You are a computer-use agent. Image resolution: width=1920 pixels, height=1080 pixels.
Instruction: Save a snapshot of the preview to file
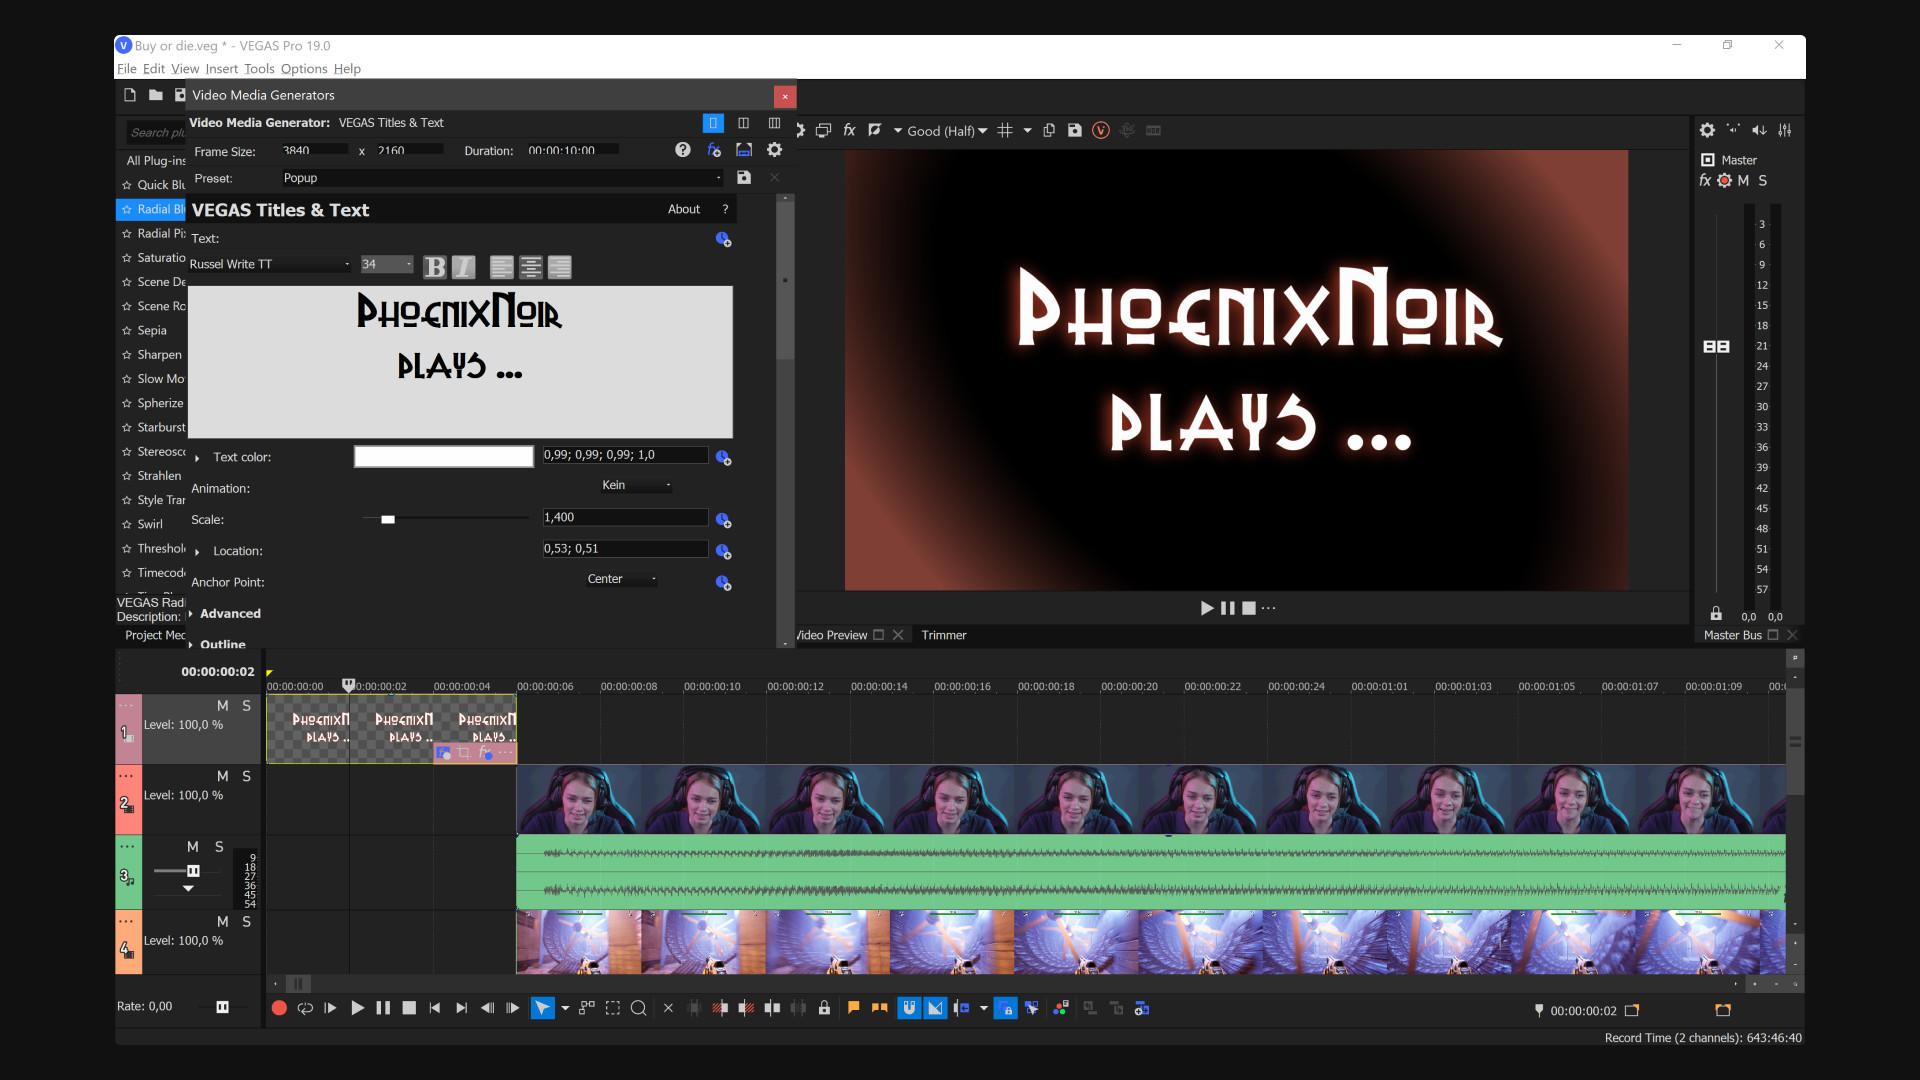[1073, 130]
